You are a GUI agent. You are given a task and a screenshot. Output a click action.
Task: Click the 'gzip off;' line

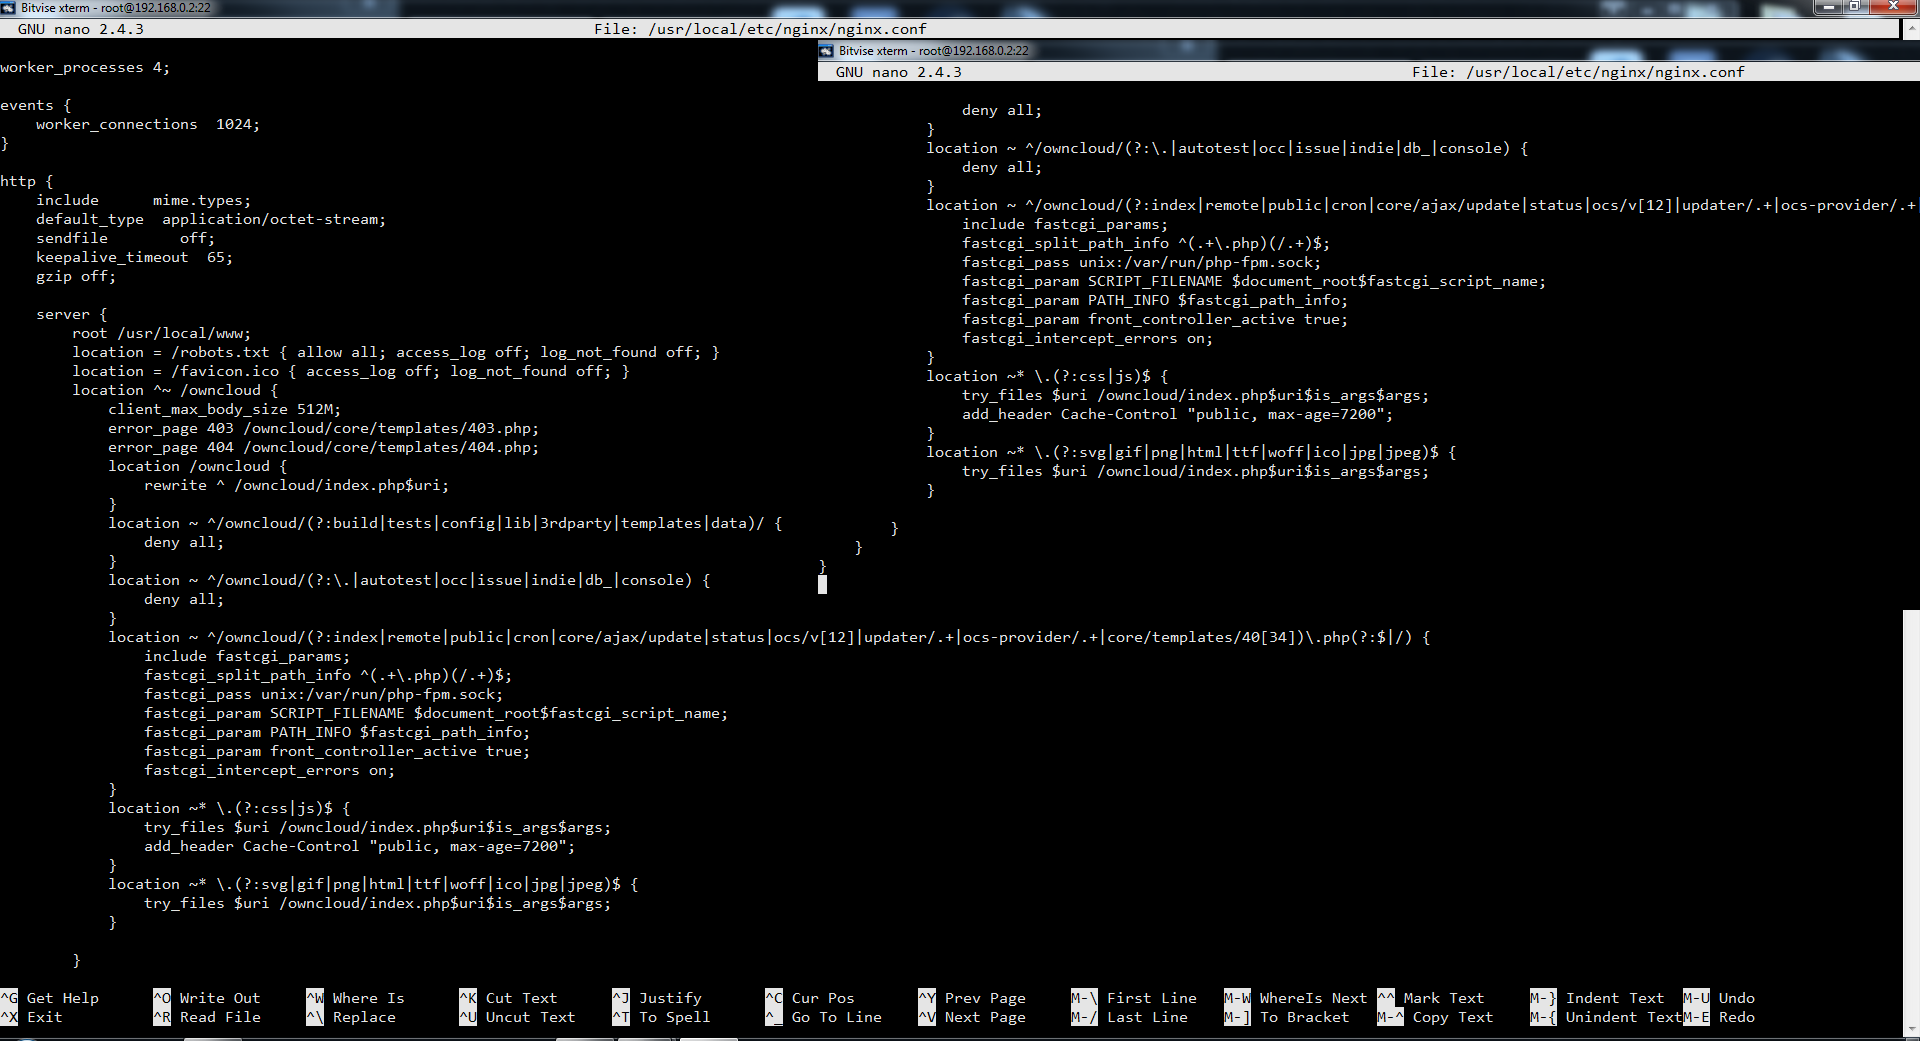point(76,276)
